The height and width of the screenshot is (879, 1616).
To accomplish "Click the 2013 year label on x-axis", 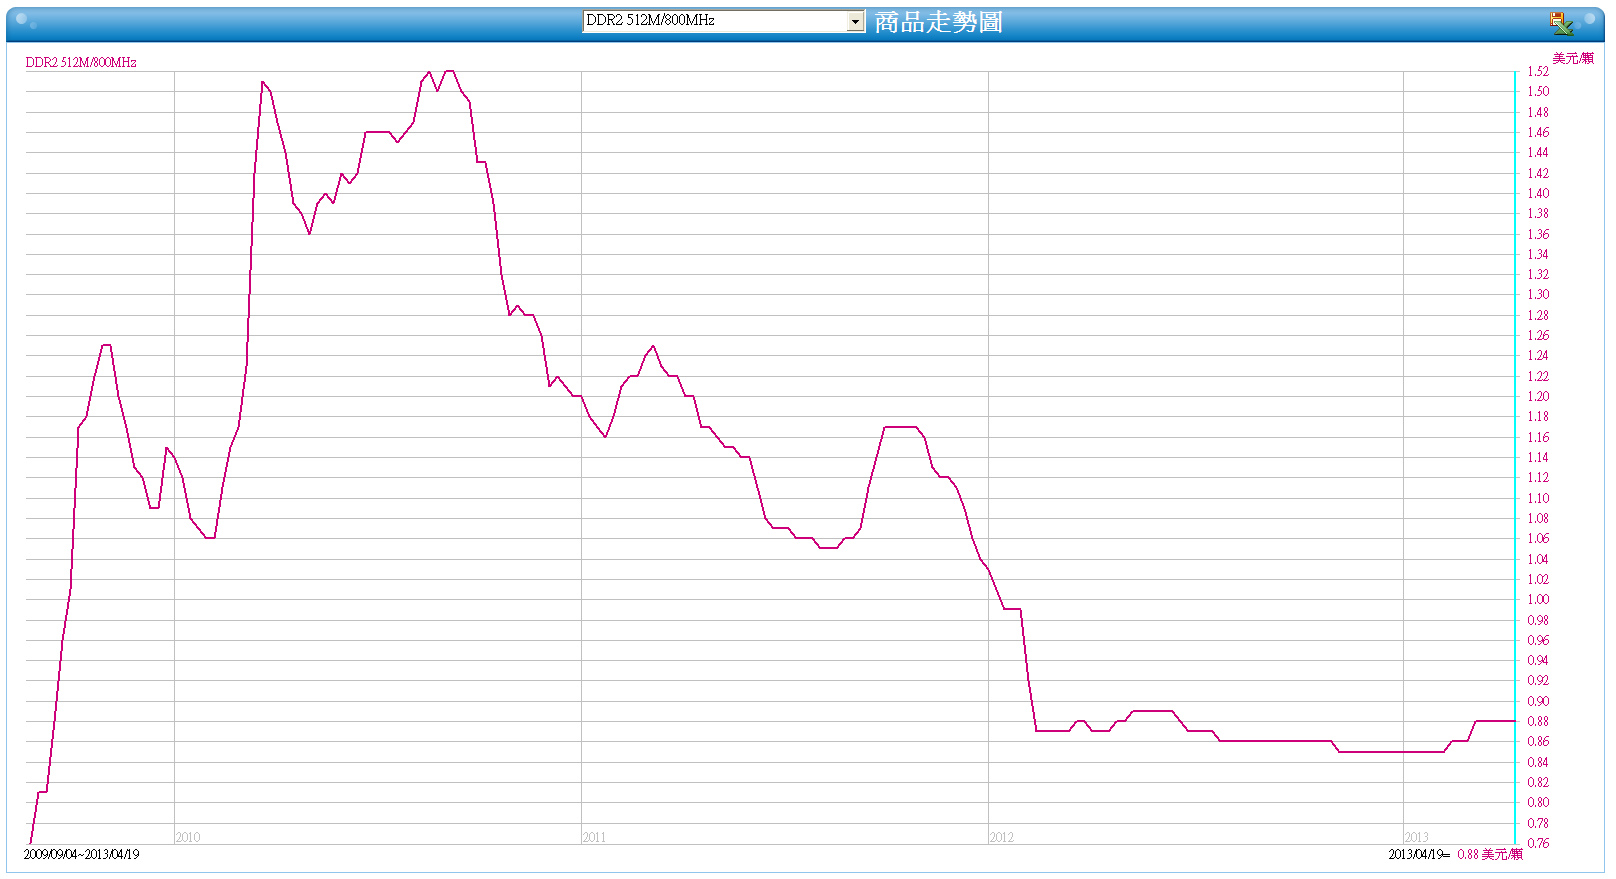I will 1416,837.
